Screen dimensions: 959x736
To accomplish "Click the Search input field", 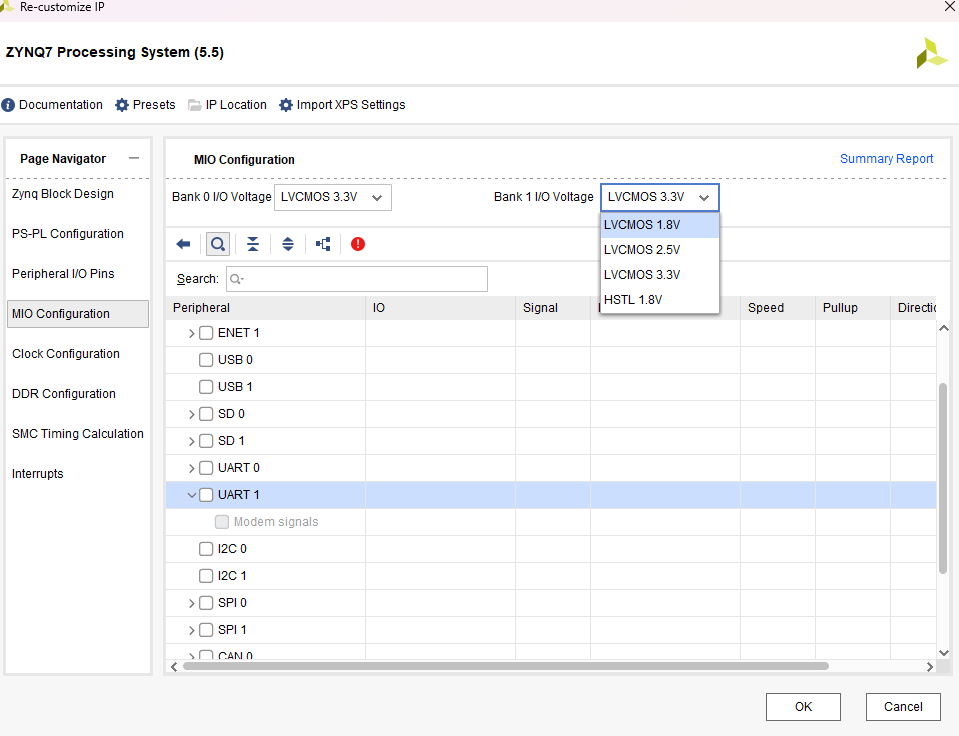I will tap(357, 279).
